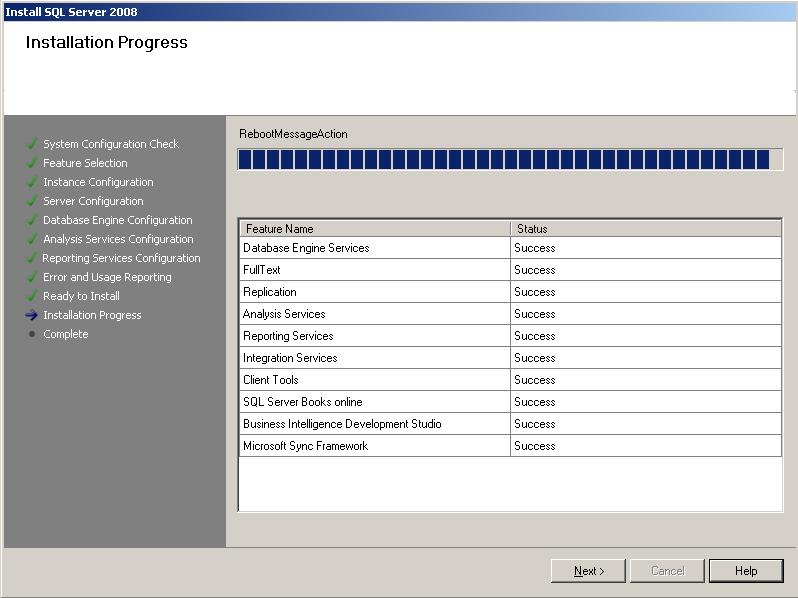798x598 pixels.
Task: Click the Integration Services feature row
Action: 510,358
